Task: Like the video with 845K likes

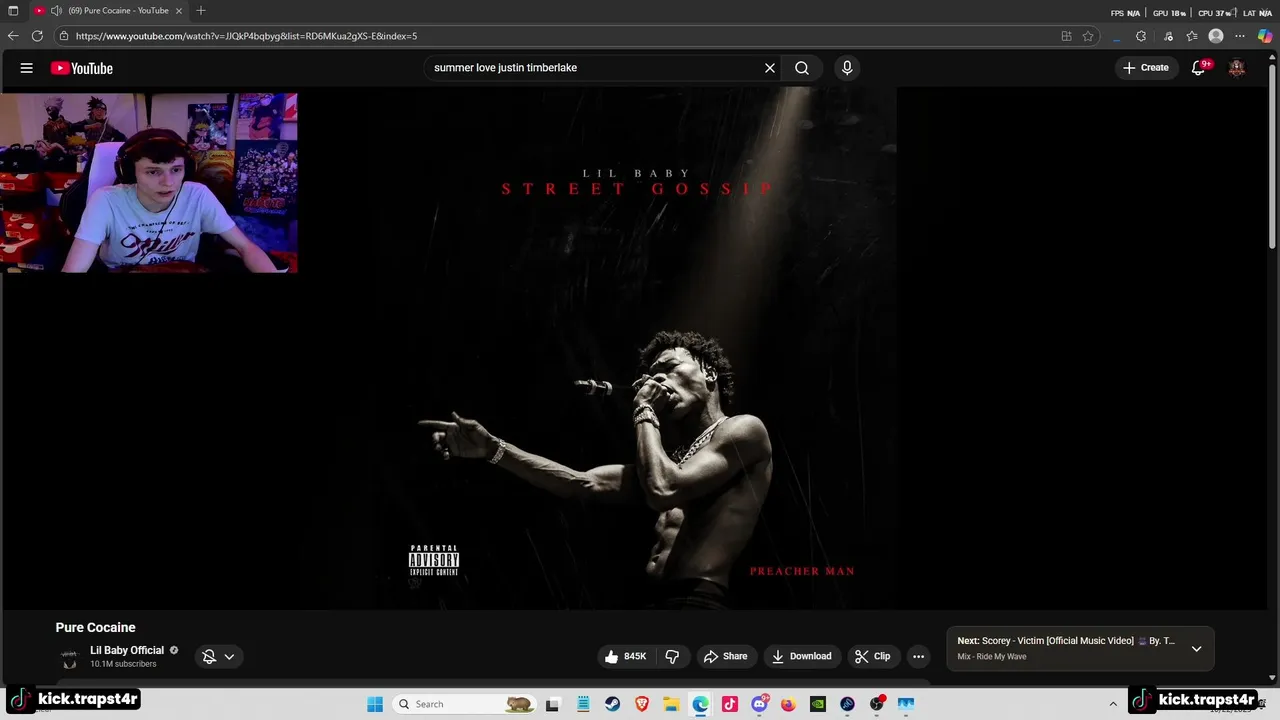Action: coord(626,656)
